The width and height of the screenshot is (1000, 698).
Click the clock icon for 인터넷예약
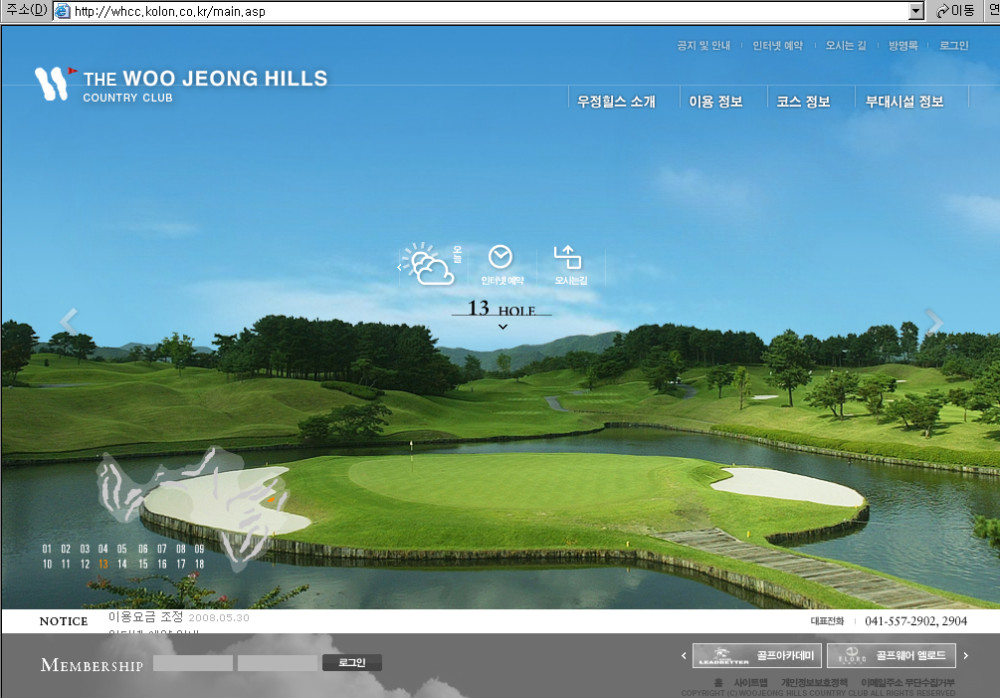[500, 257]
